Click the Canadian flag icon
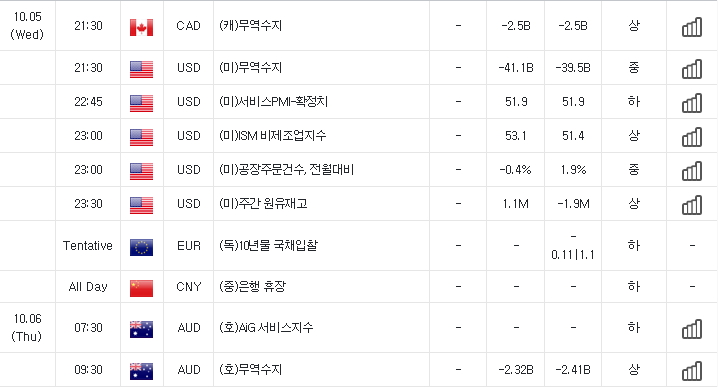The height and width of the screenshot is (387, 718). (141, 27)
